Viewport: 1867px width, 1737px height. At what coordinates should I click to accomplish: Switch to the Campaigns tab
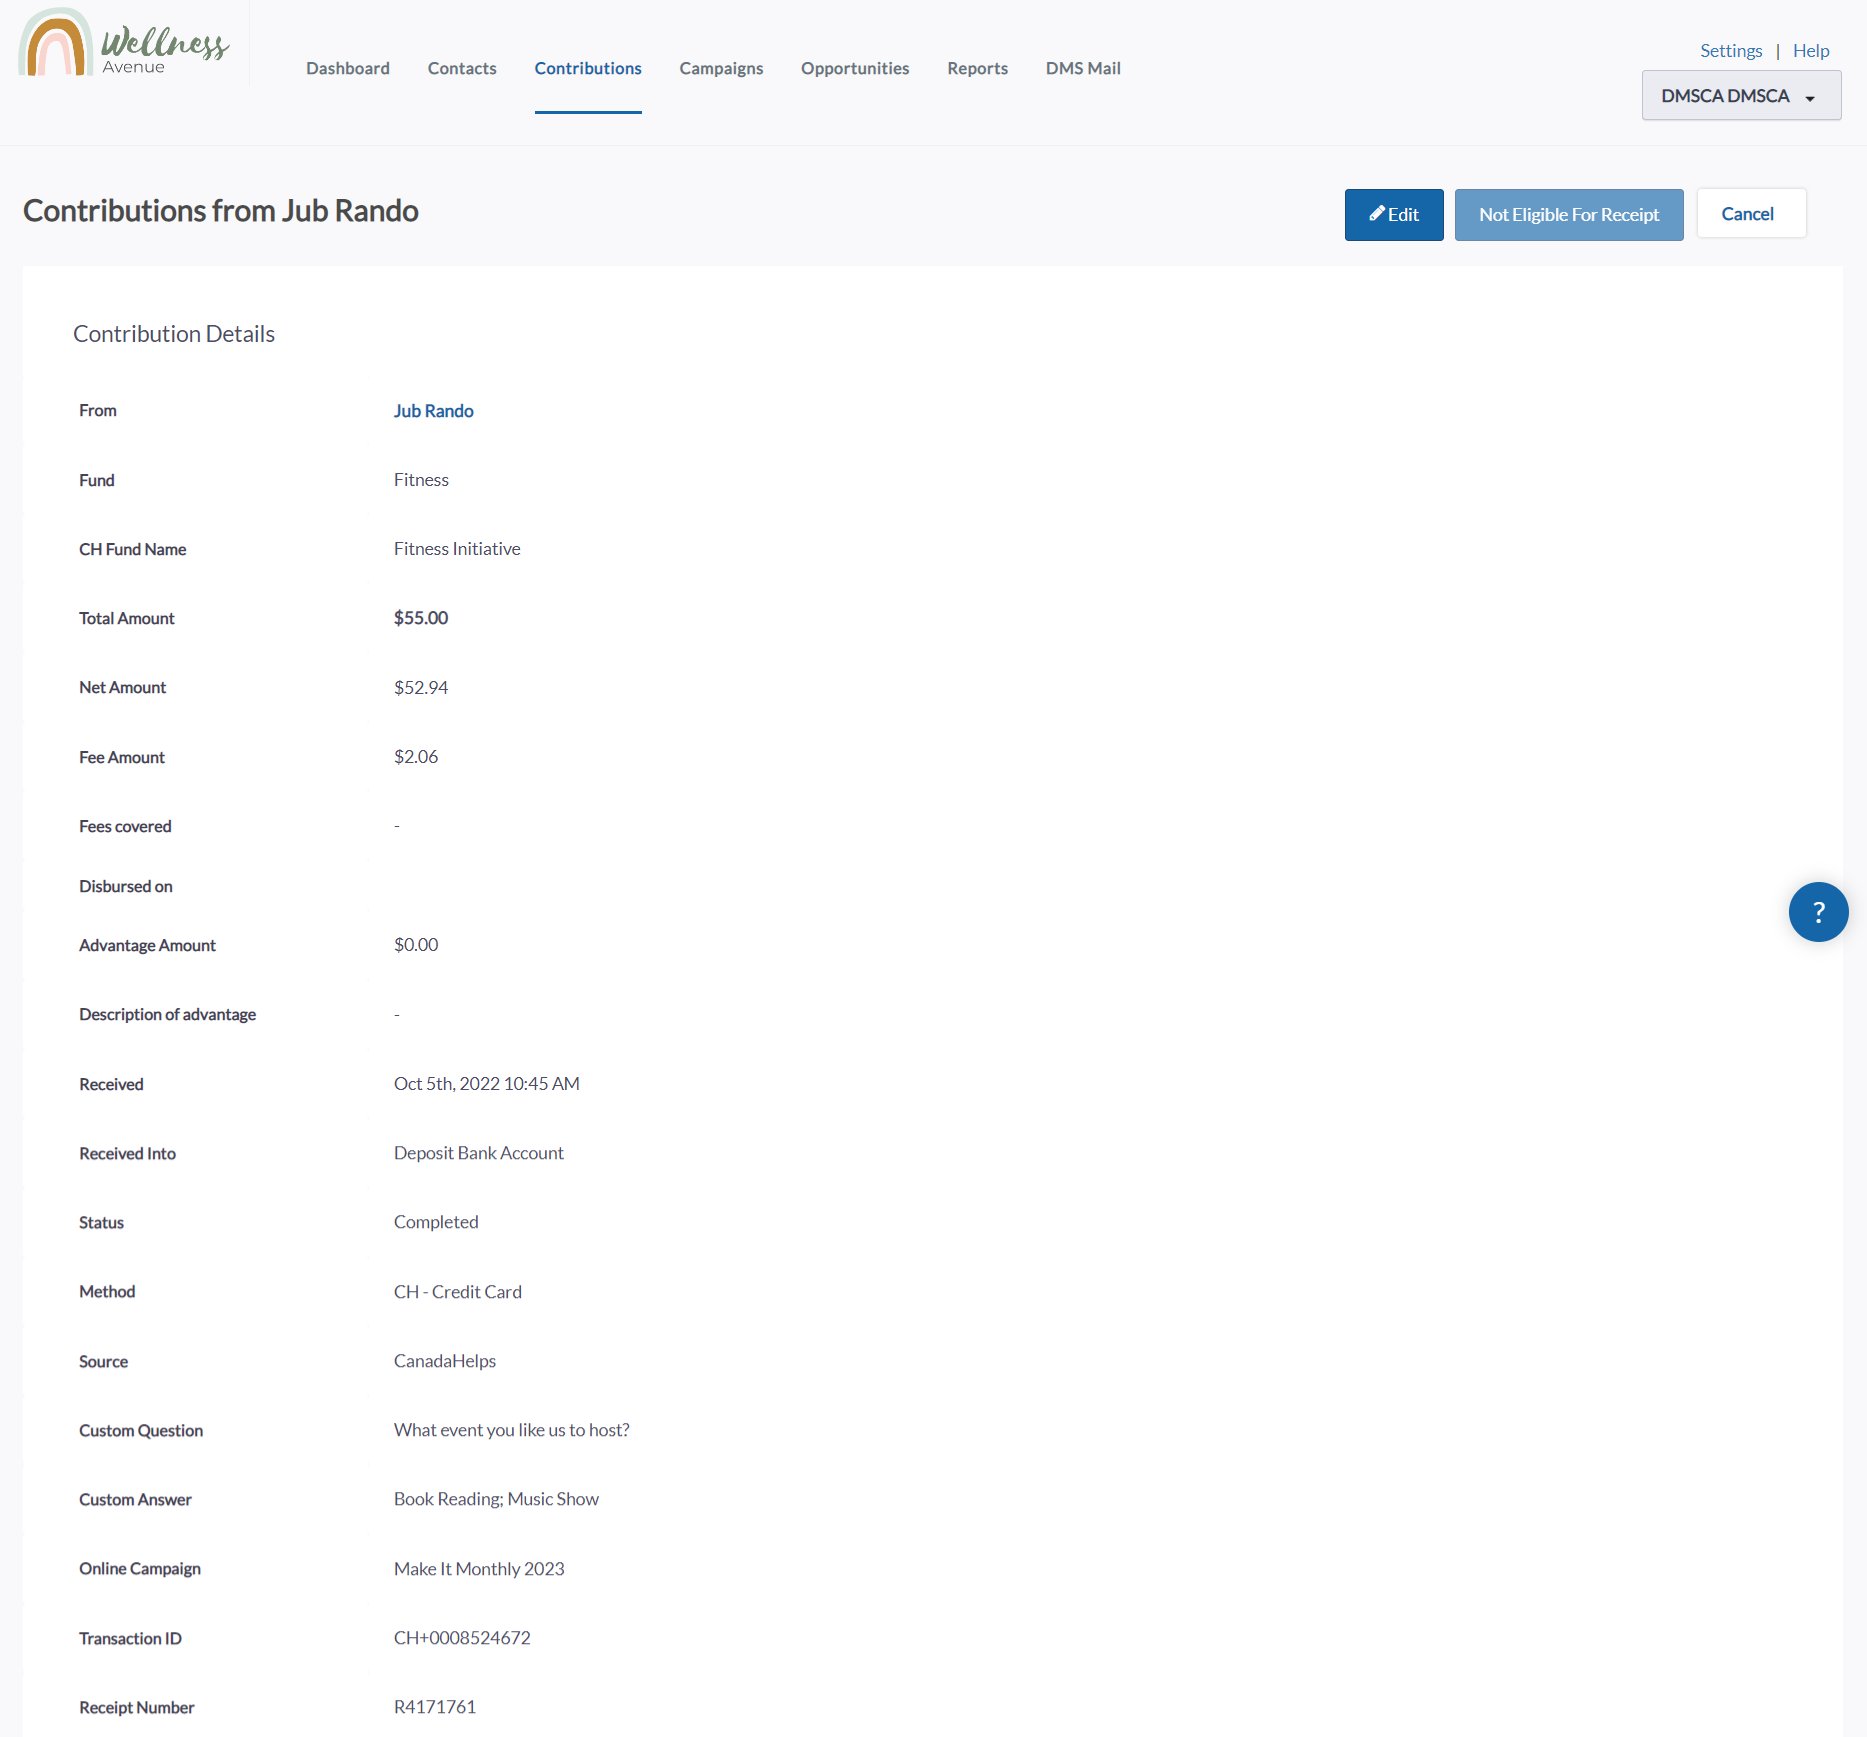[721, 68]
